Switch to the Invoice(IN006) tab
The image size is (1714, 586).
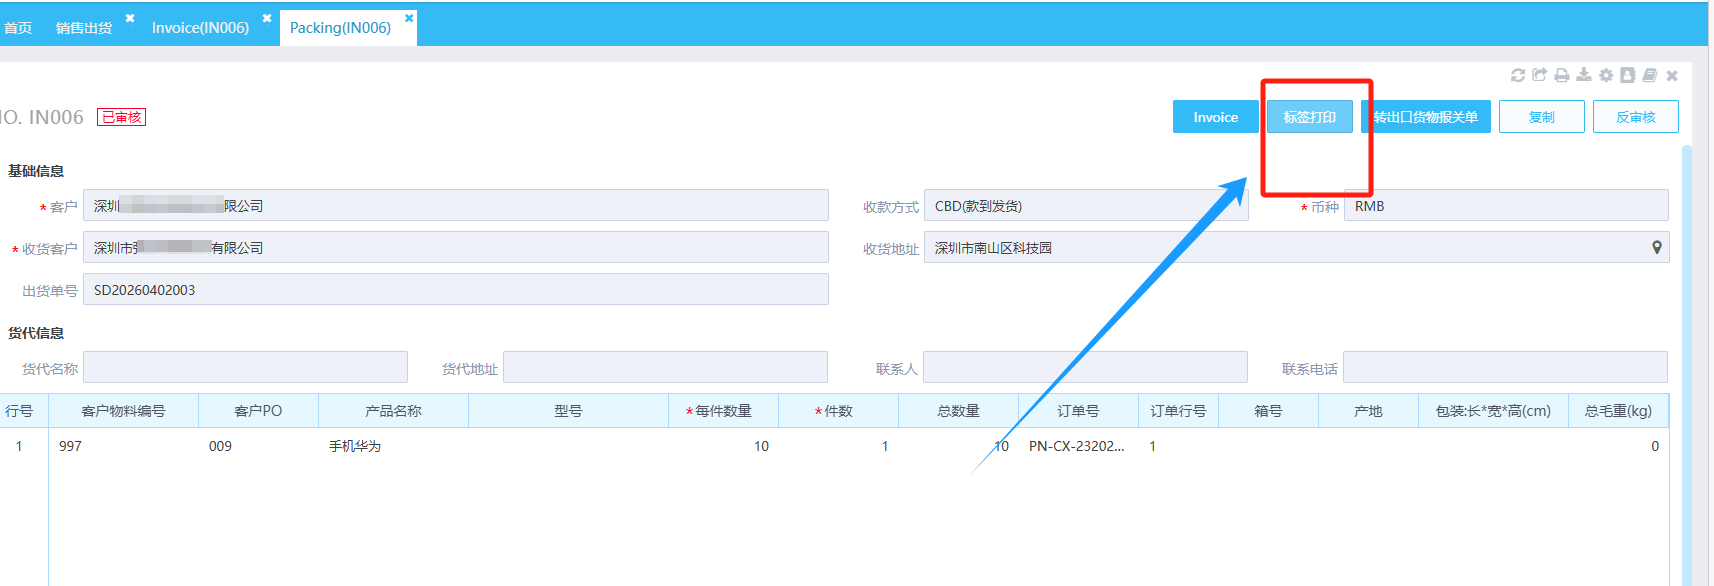(x=200, y=28)
